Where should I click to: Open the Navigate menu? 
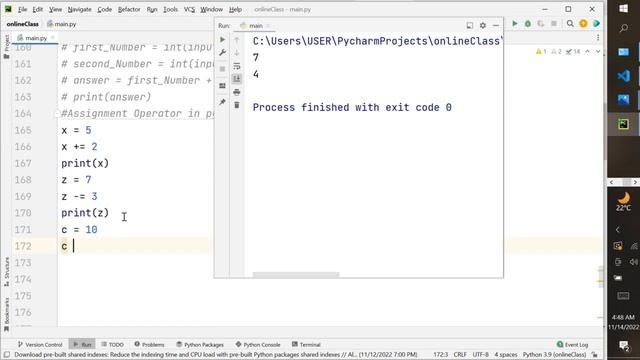pos(80,9)
